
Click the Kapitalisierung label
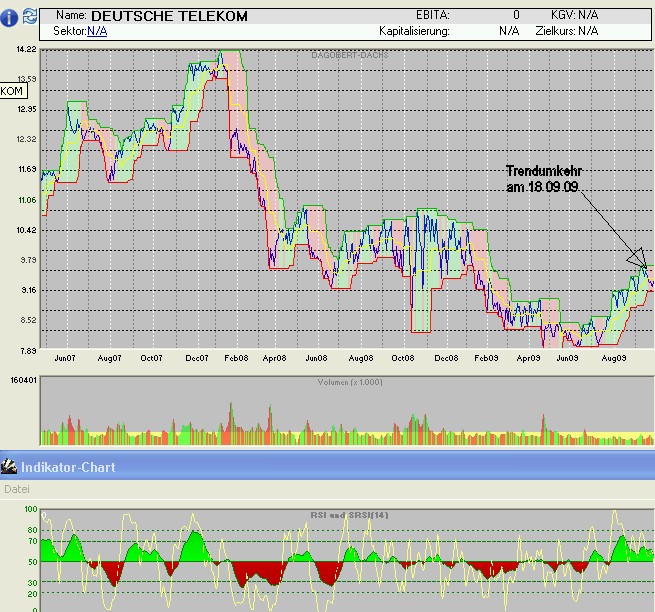tap(414, 31)
